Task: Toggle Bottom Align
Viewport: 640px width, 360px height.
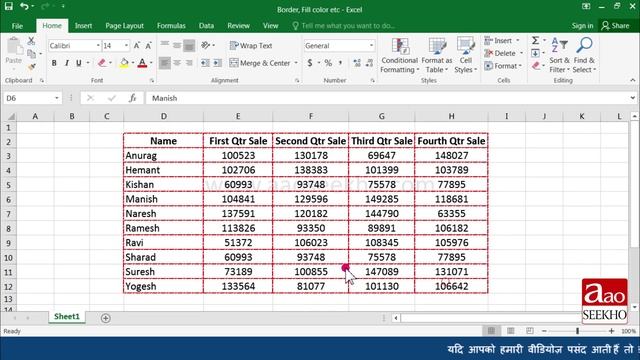Action: click(189, 45)
